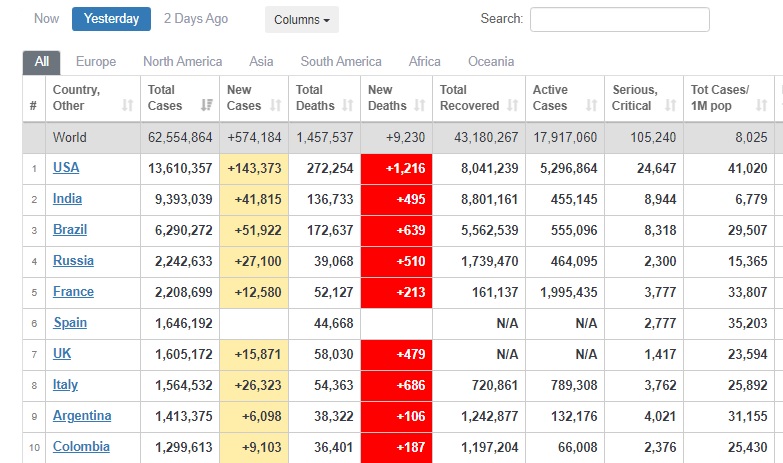
Task: Open the Columns dropdown
Action: [x=301, y=20]
